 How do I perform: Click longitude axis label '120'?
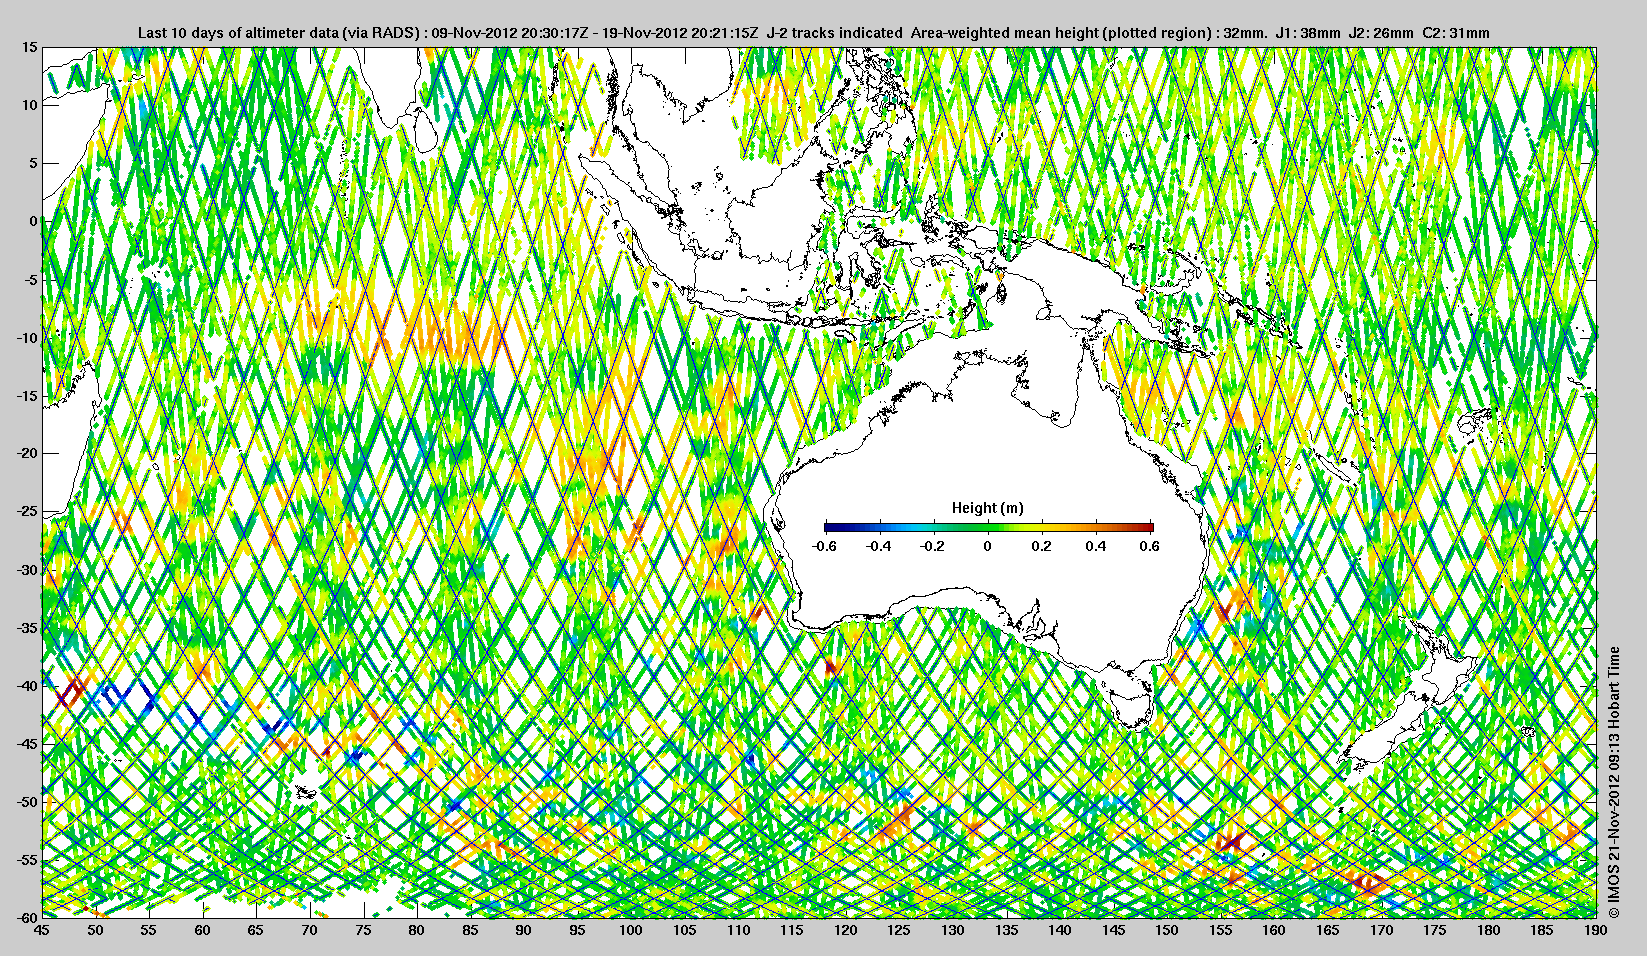click(x=845, y=930)
